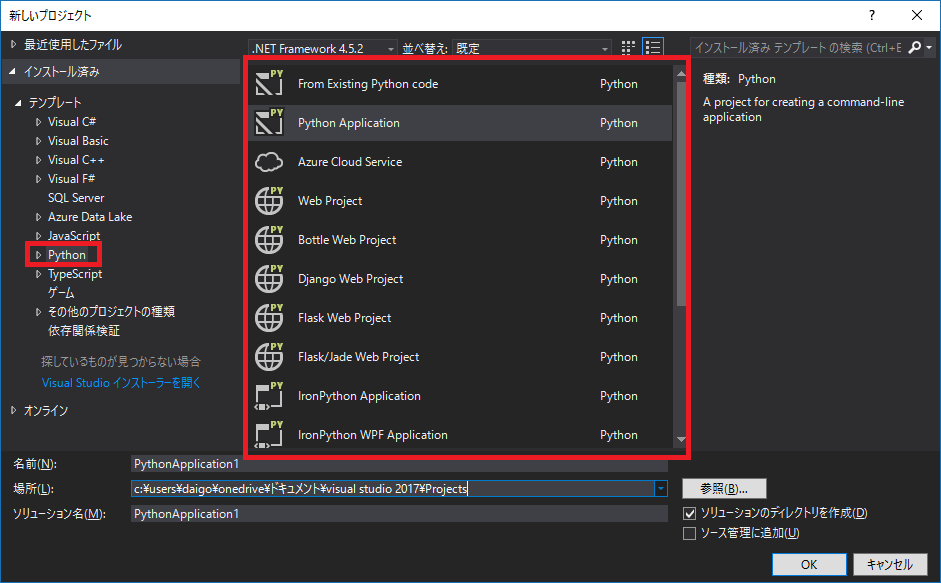Switch to list view of templates

652,47
